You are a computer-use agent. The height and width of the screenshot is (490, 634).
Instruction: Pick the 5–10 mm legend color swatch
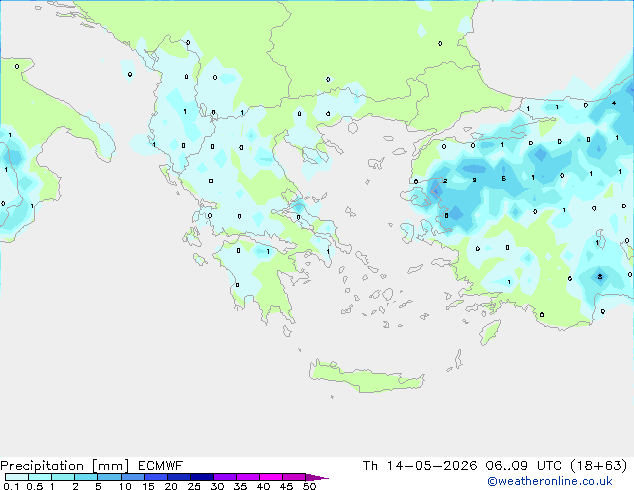(109, 477)
